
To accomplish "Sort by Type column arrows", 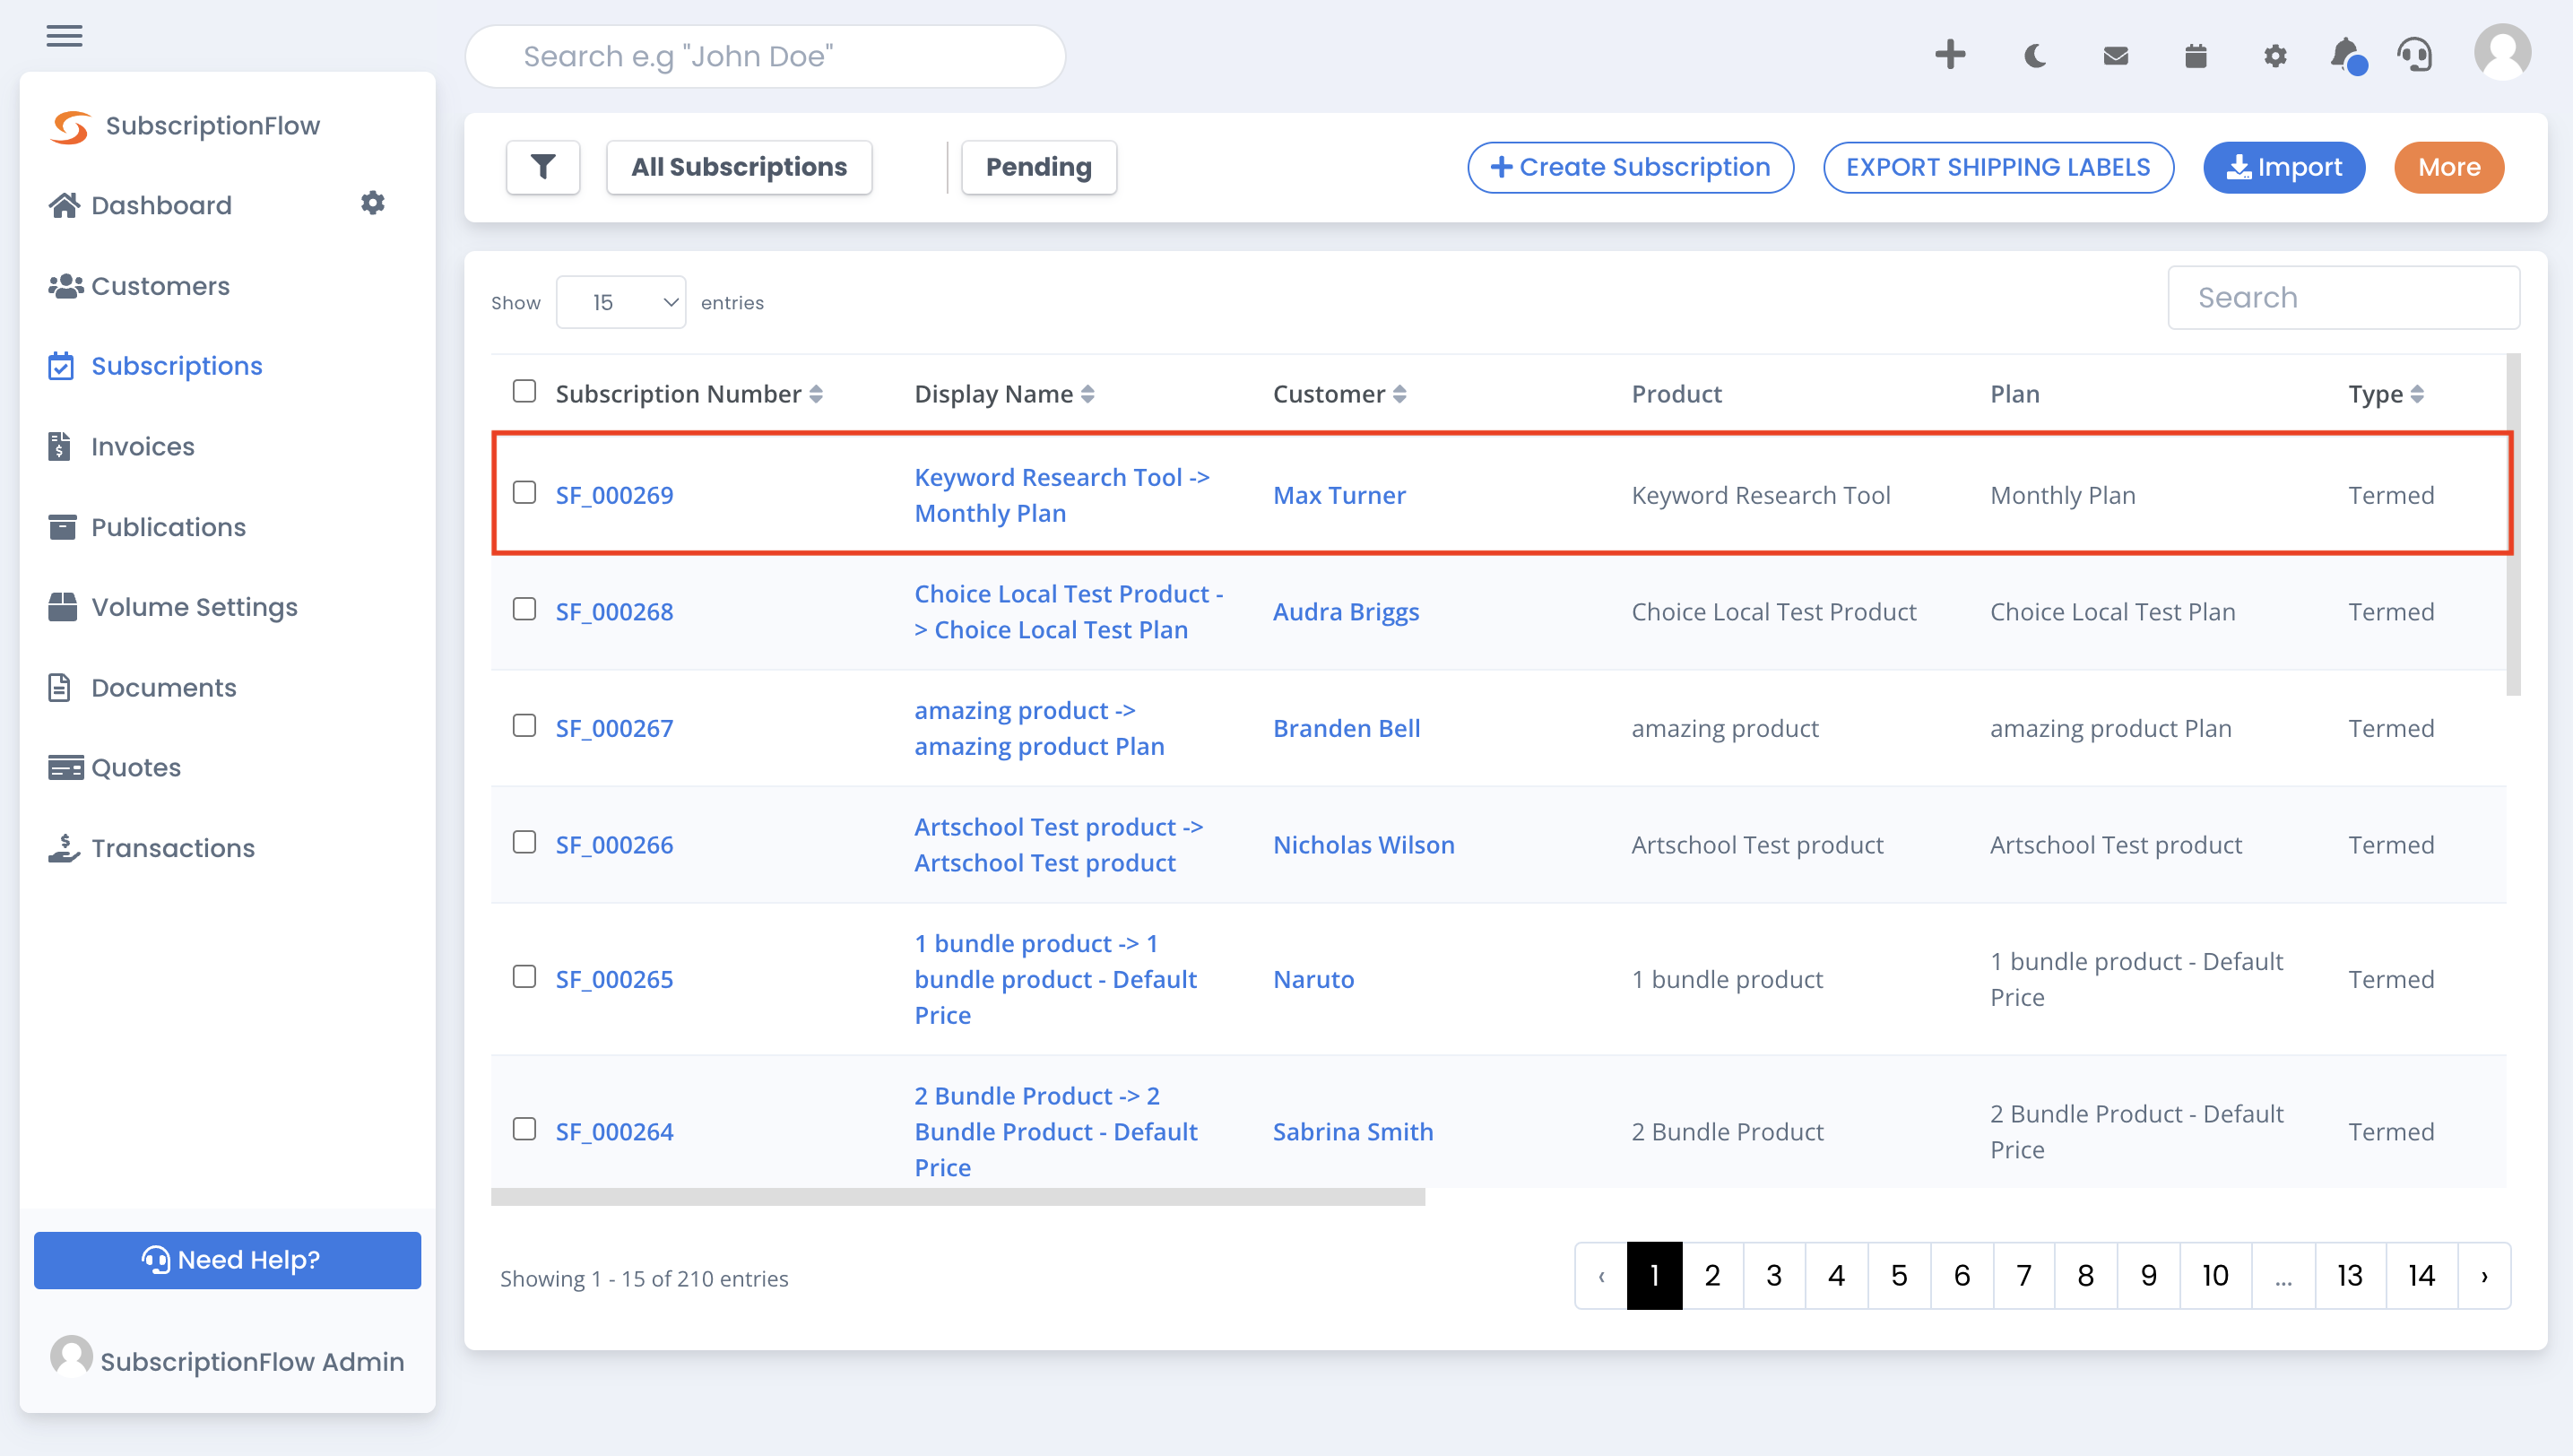I will [x=2417, y=394].
